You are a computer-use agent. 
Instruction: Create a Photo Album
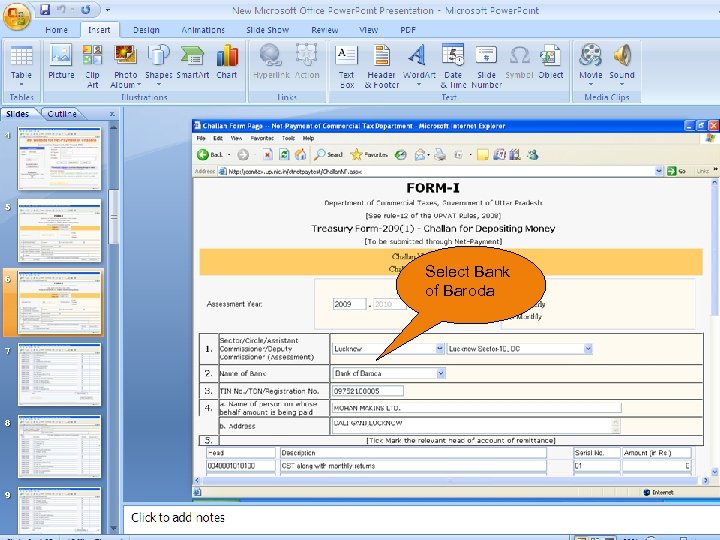(125, 66)
